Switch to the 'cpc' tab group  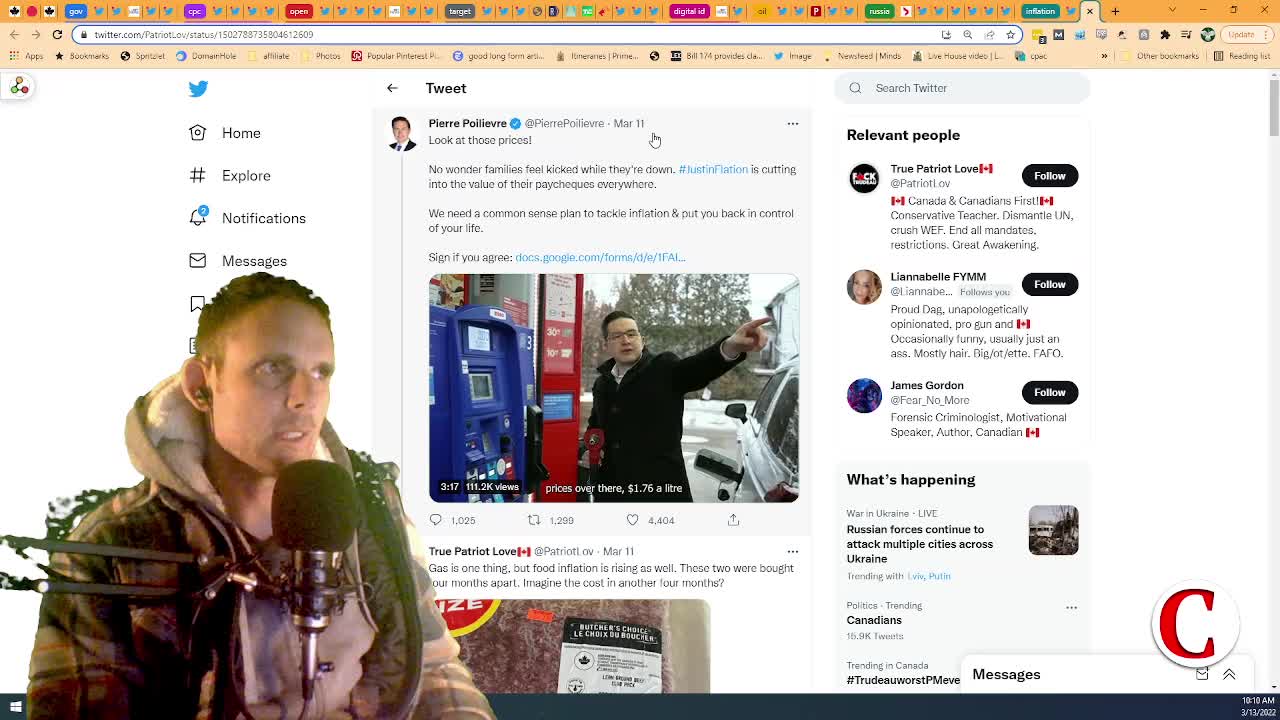pyautogui.click(x=194, y=11)
